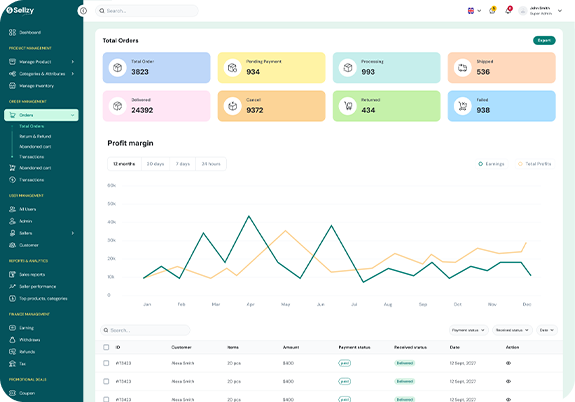Click the Sales reports icon
575x402 pixels.
(12, 274)
